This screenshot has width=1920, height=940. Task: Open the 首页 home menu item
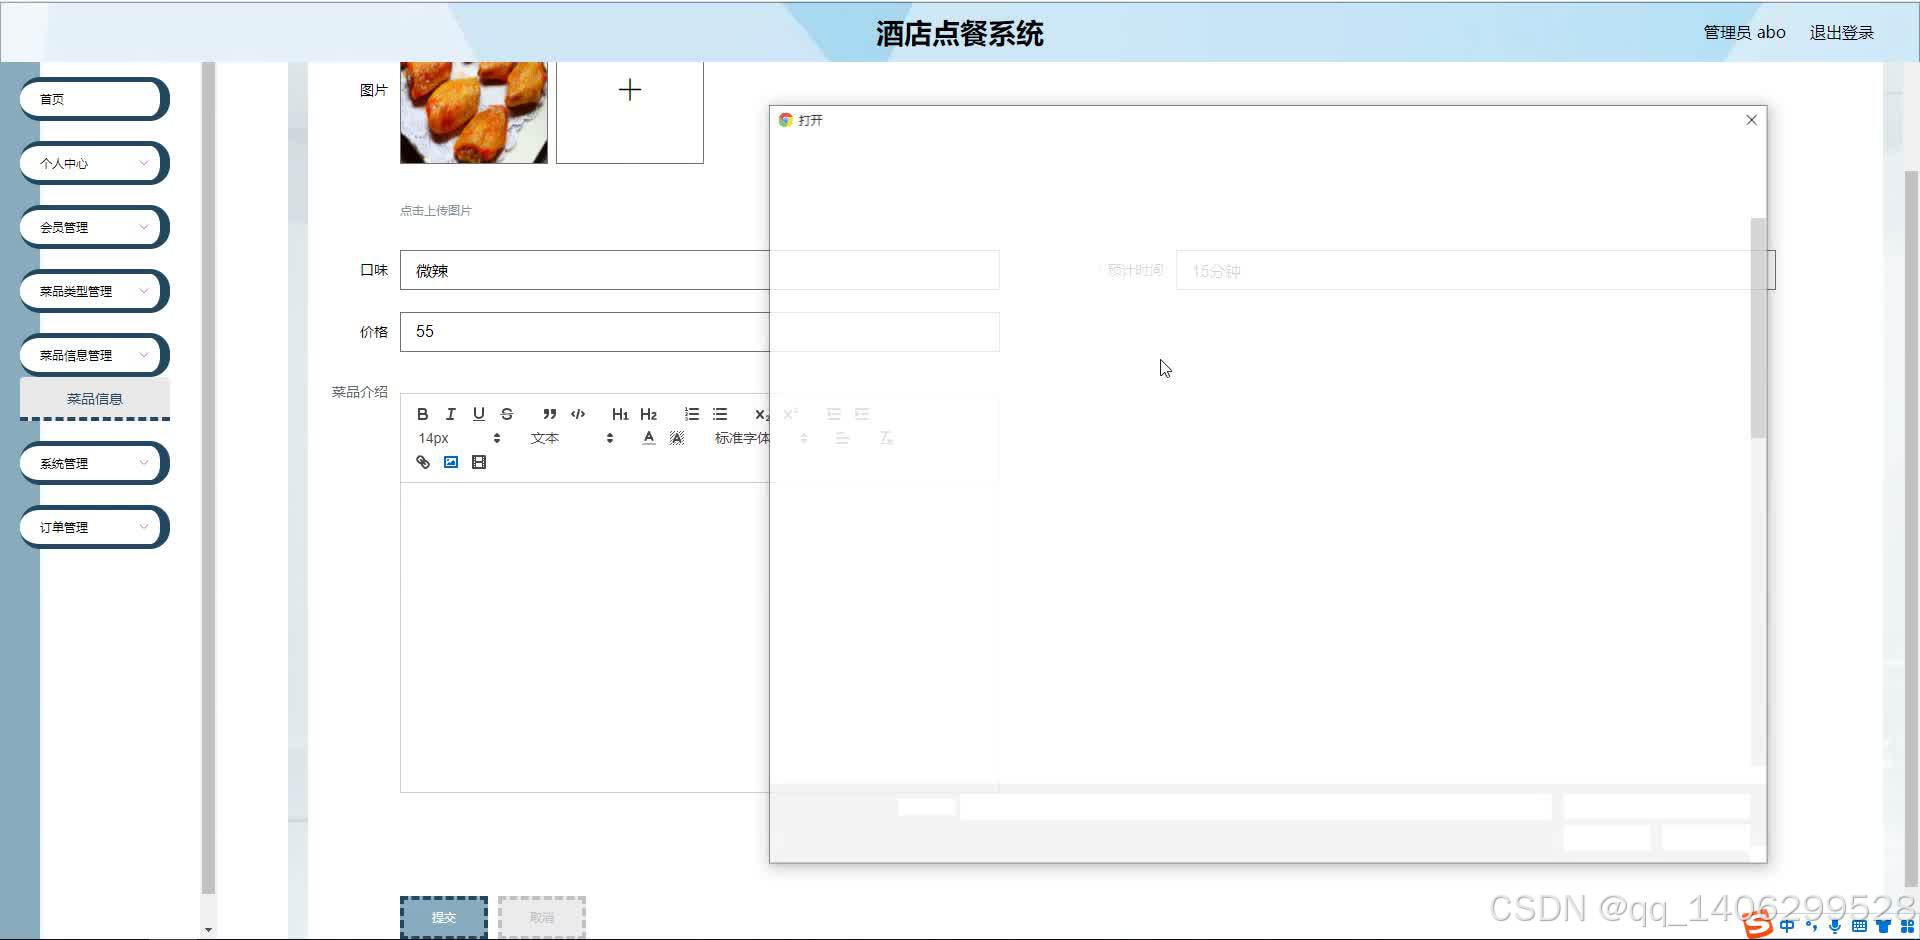94,99
